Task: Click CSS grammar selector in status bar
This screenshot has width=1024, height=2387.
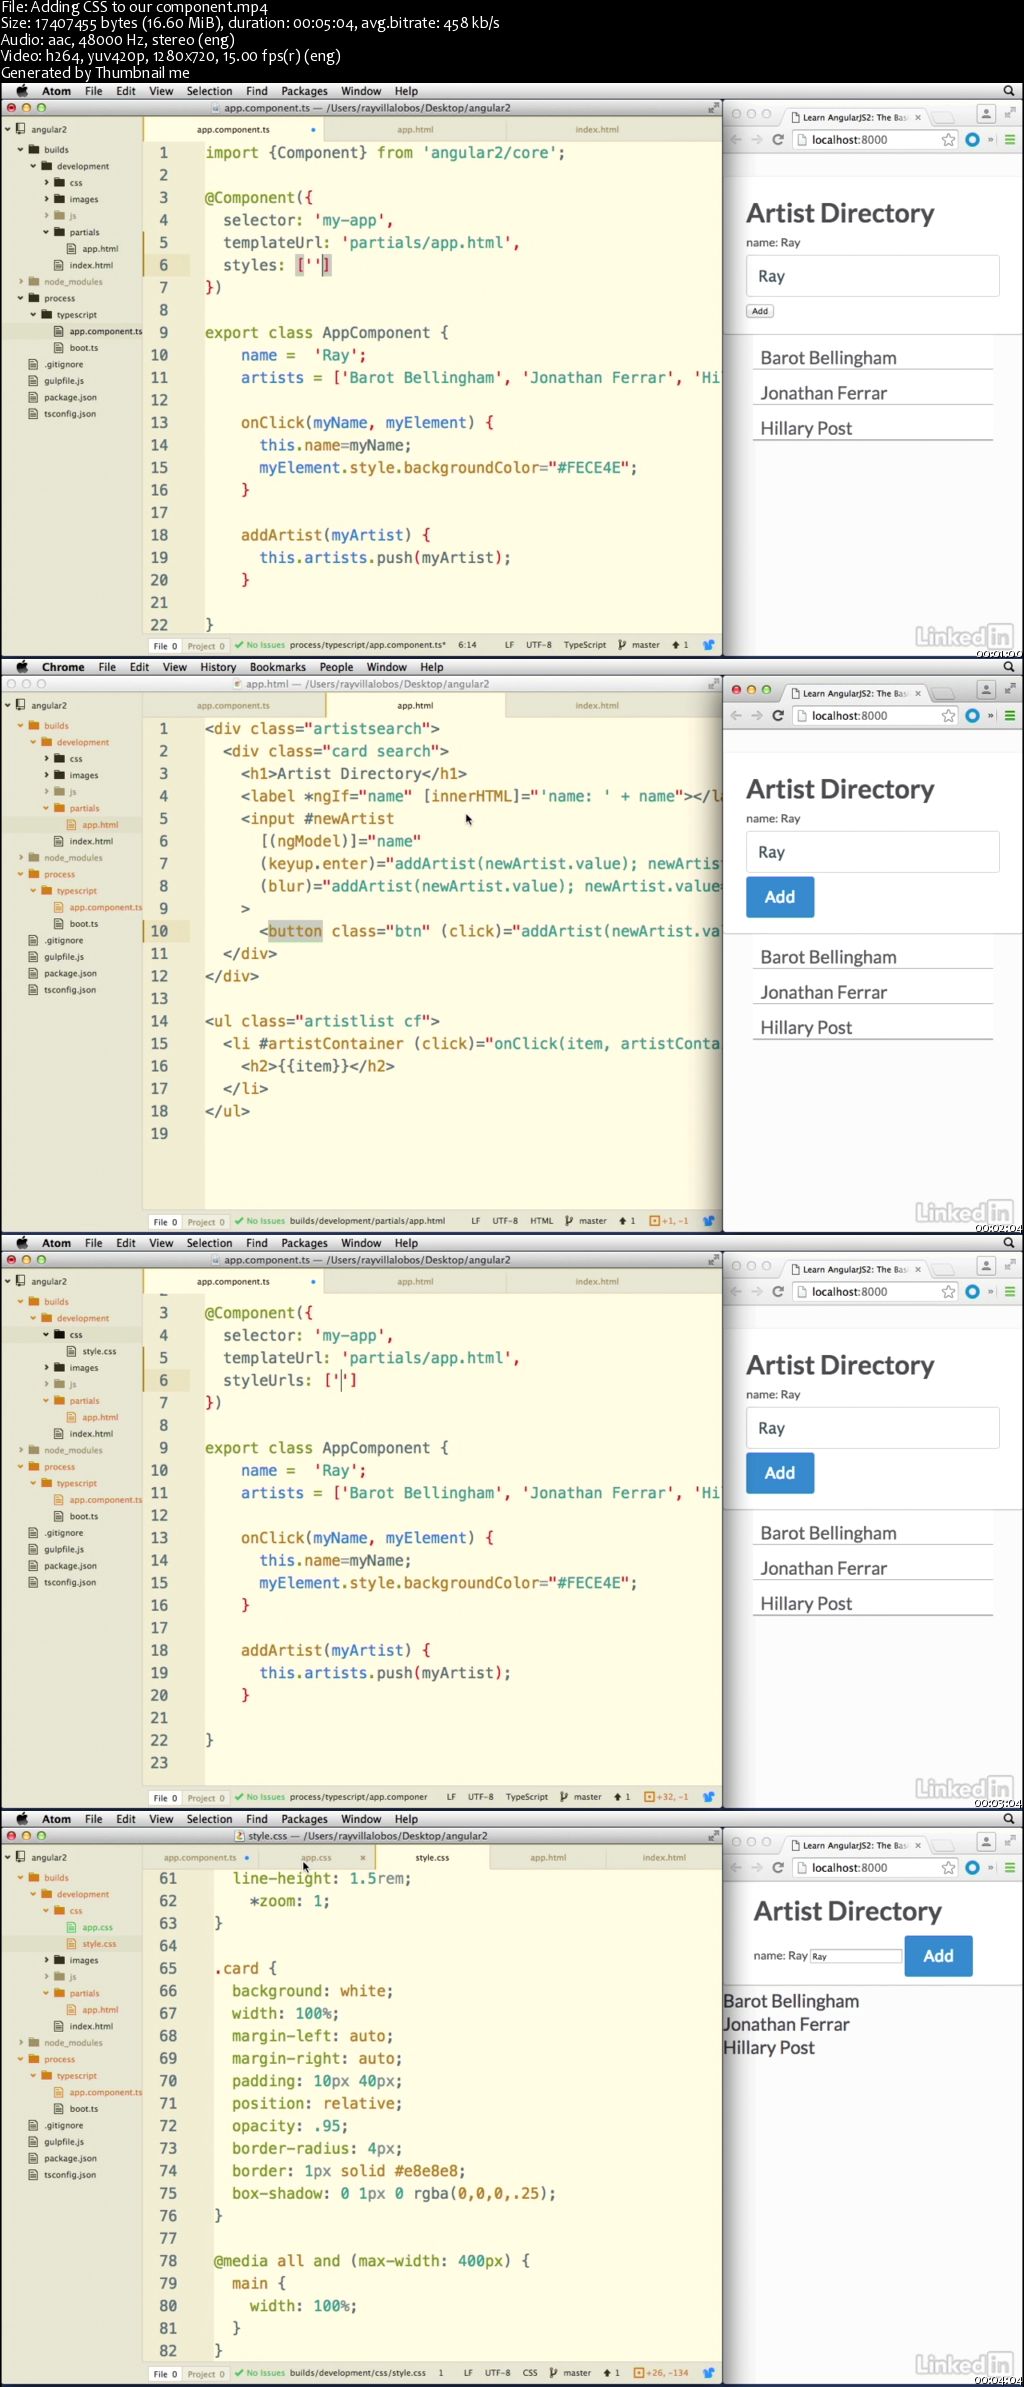Action: pos(530,2373)
